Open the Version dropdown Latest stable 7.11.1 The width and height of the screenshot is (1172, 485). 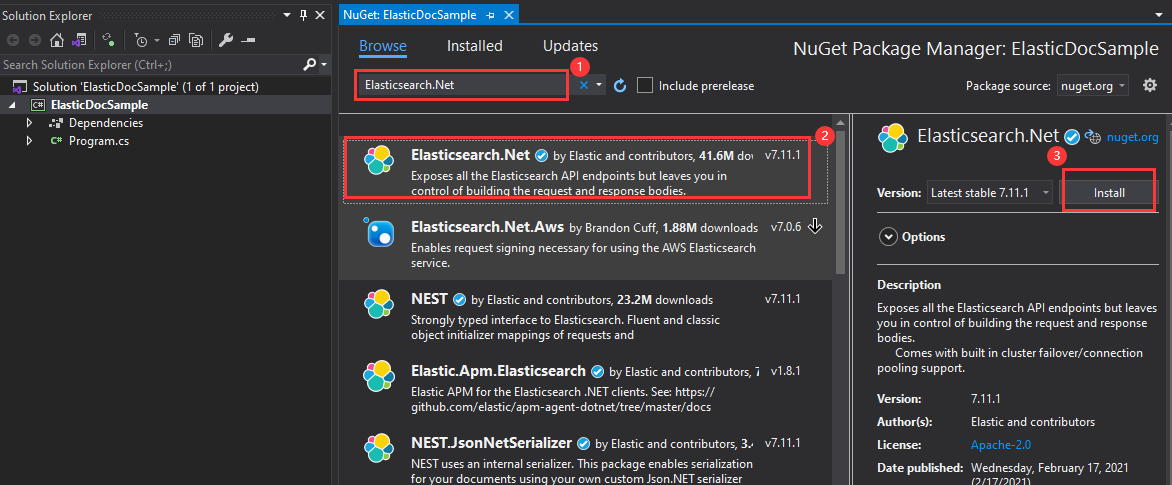click(x=990, y=193)
